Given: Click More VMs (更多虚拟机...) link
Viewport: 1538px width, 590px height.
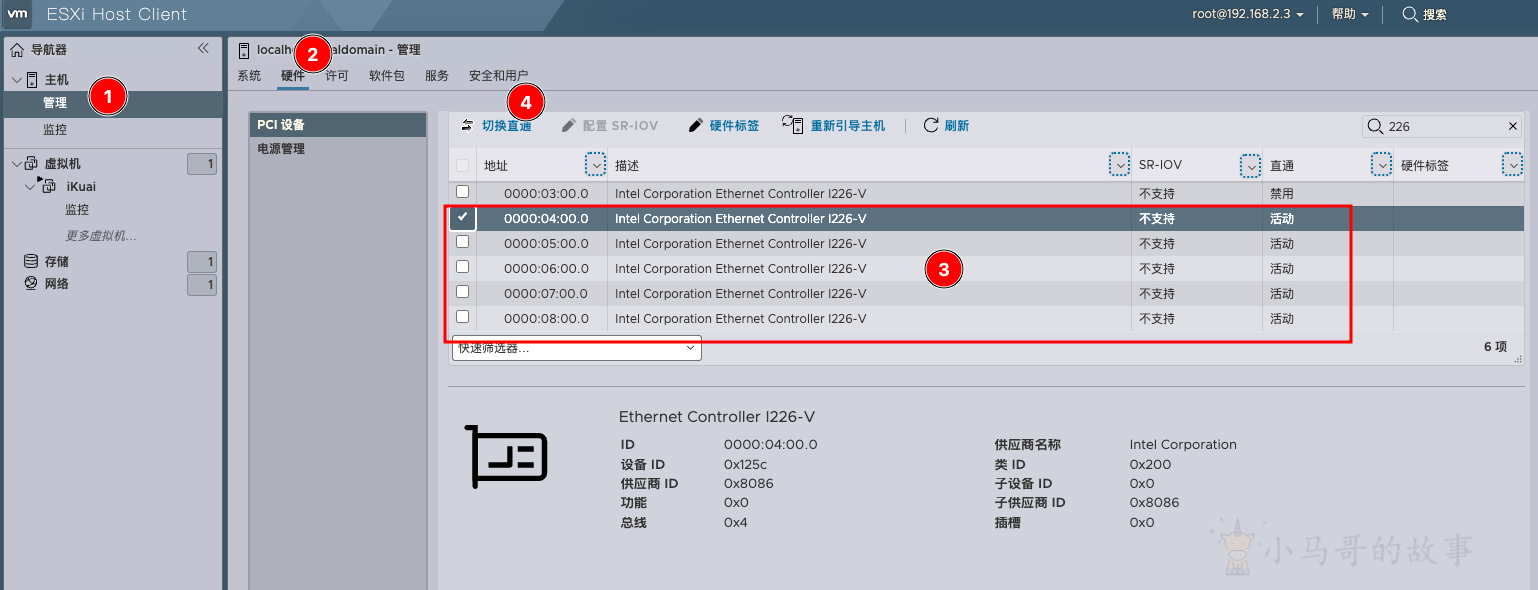Looking at the screenshot, I should click(x=101, y=236).
